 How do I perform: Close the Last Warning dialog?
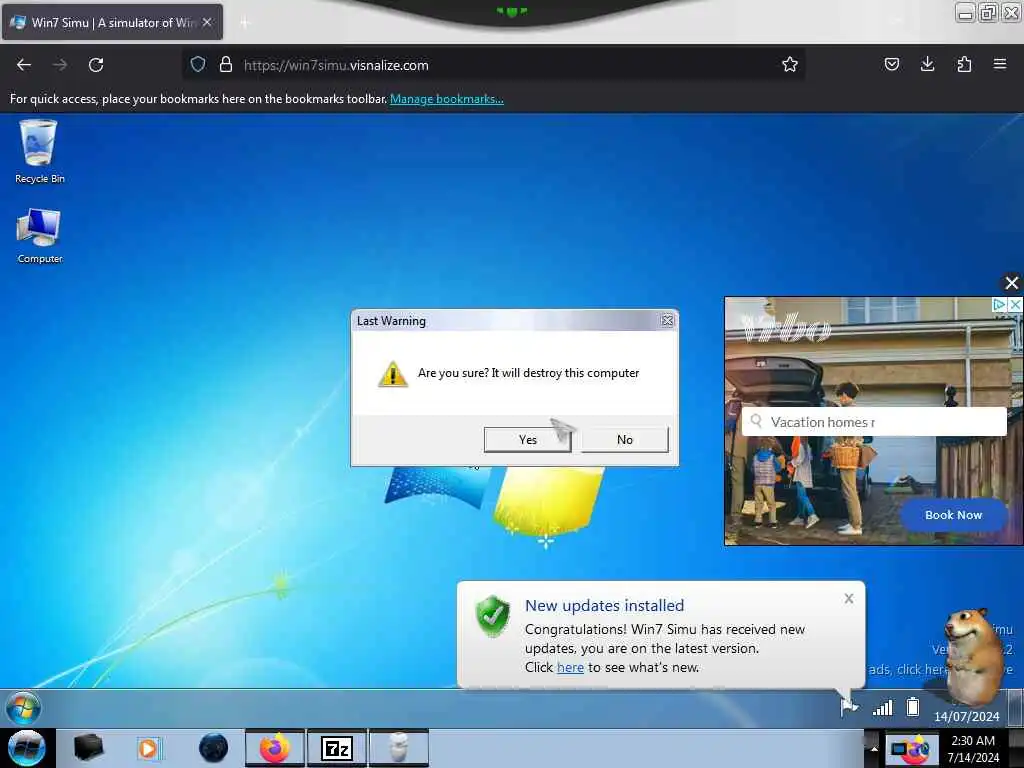pos(667,321)
